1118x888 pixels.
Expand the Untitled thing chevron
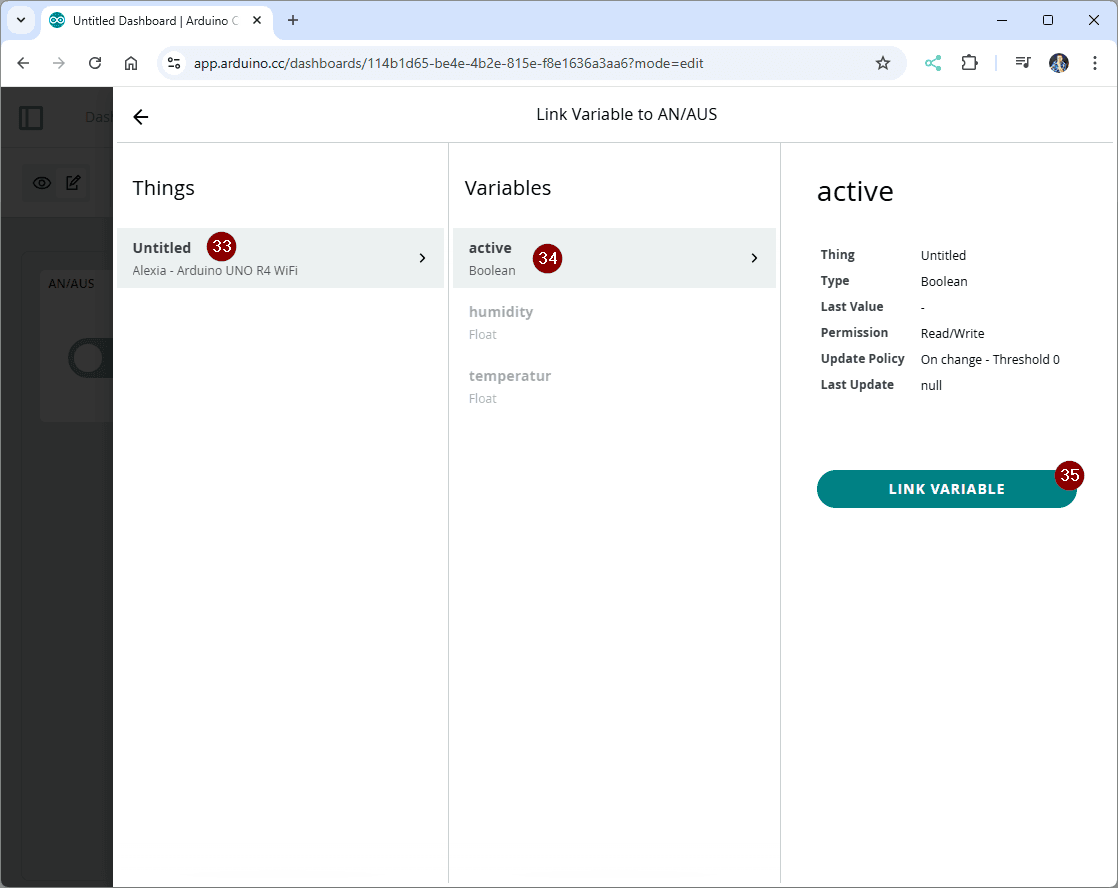422,258
